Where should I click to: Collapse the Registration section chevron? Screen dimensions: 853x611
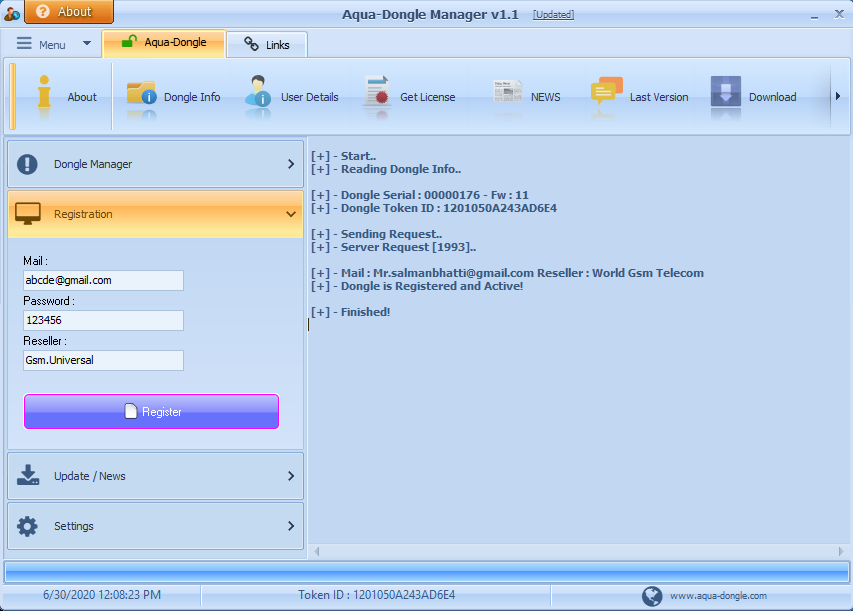coord(291,214)
